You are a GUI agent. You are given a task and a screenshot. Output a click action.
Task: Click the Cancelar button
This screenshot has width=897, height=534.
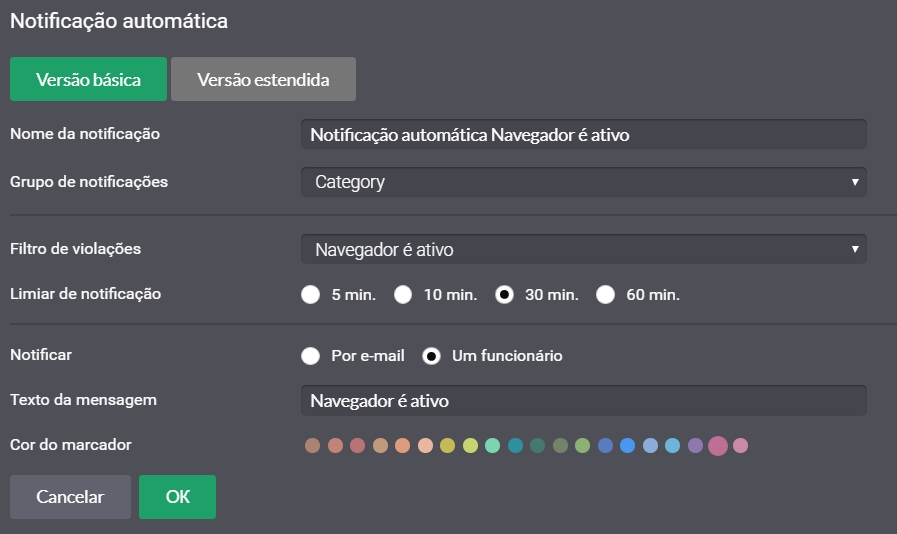[x=70, y=497]
